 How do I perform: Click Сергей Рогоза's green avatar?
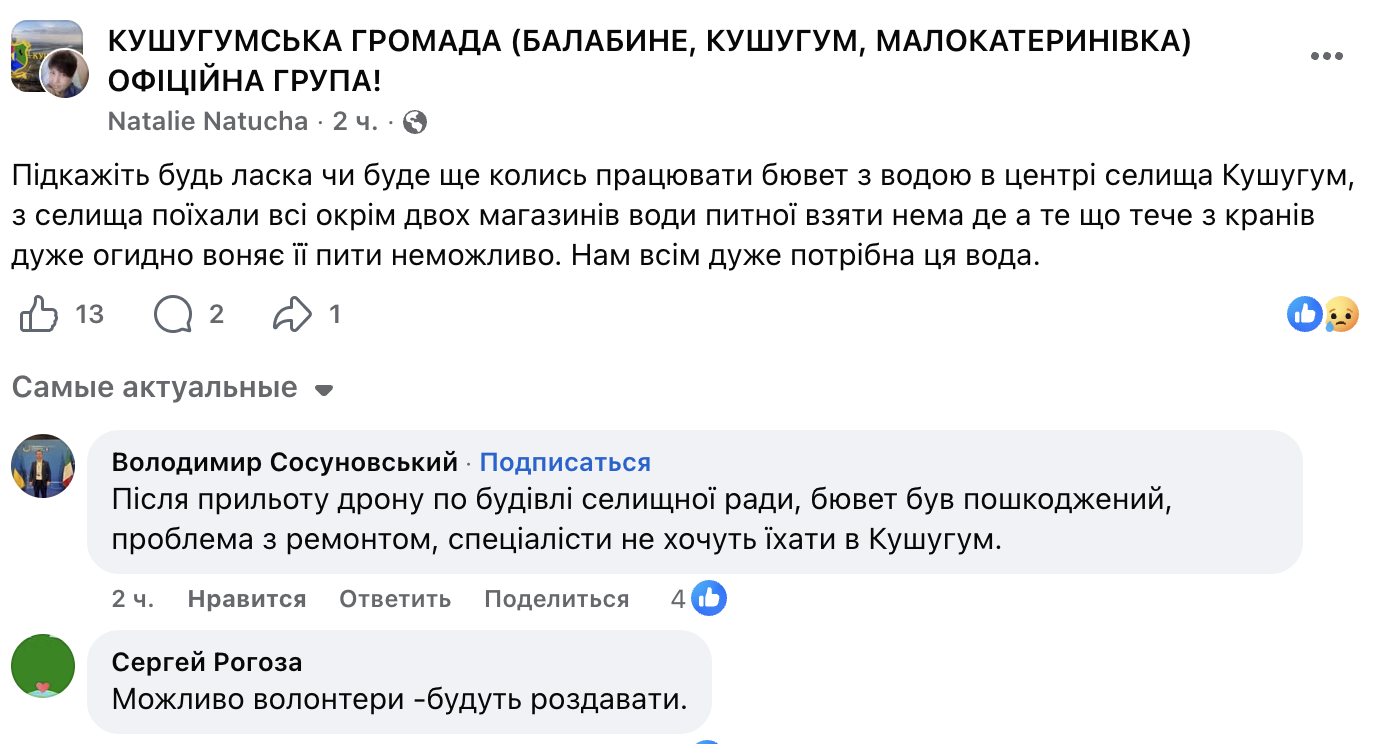43,664
